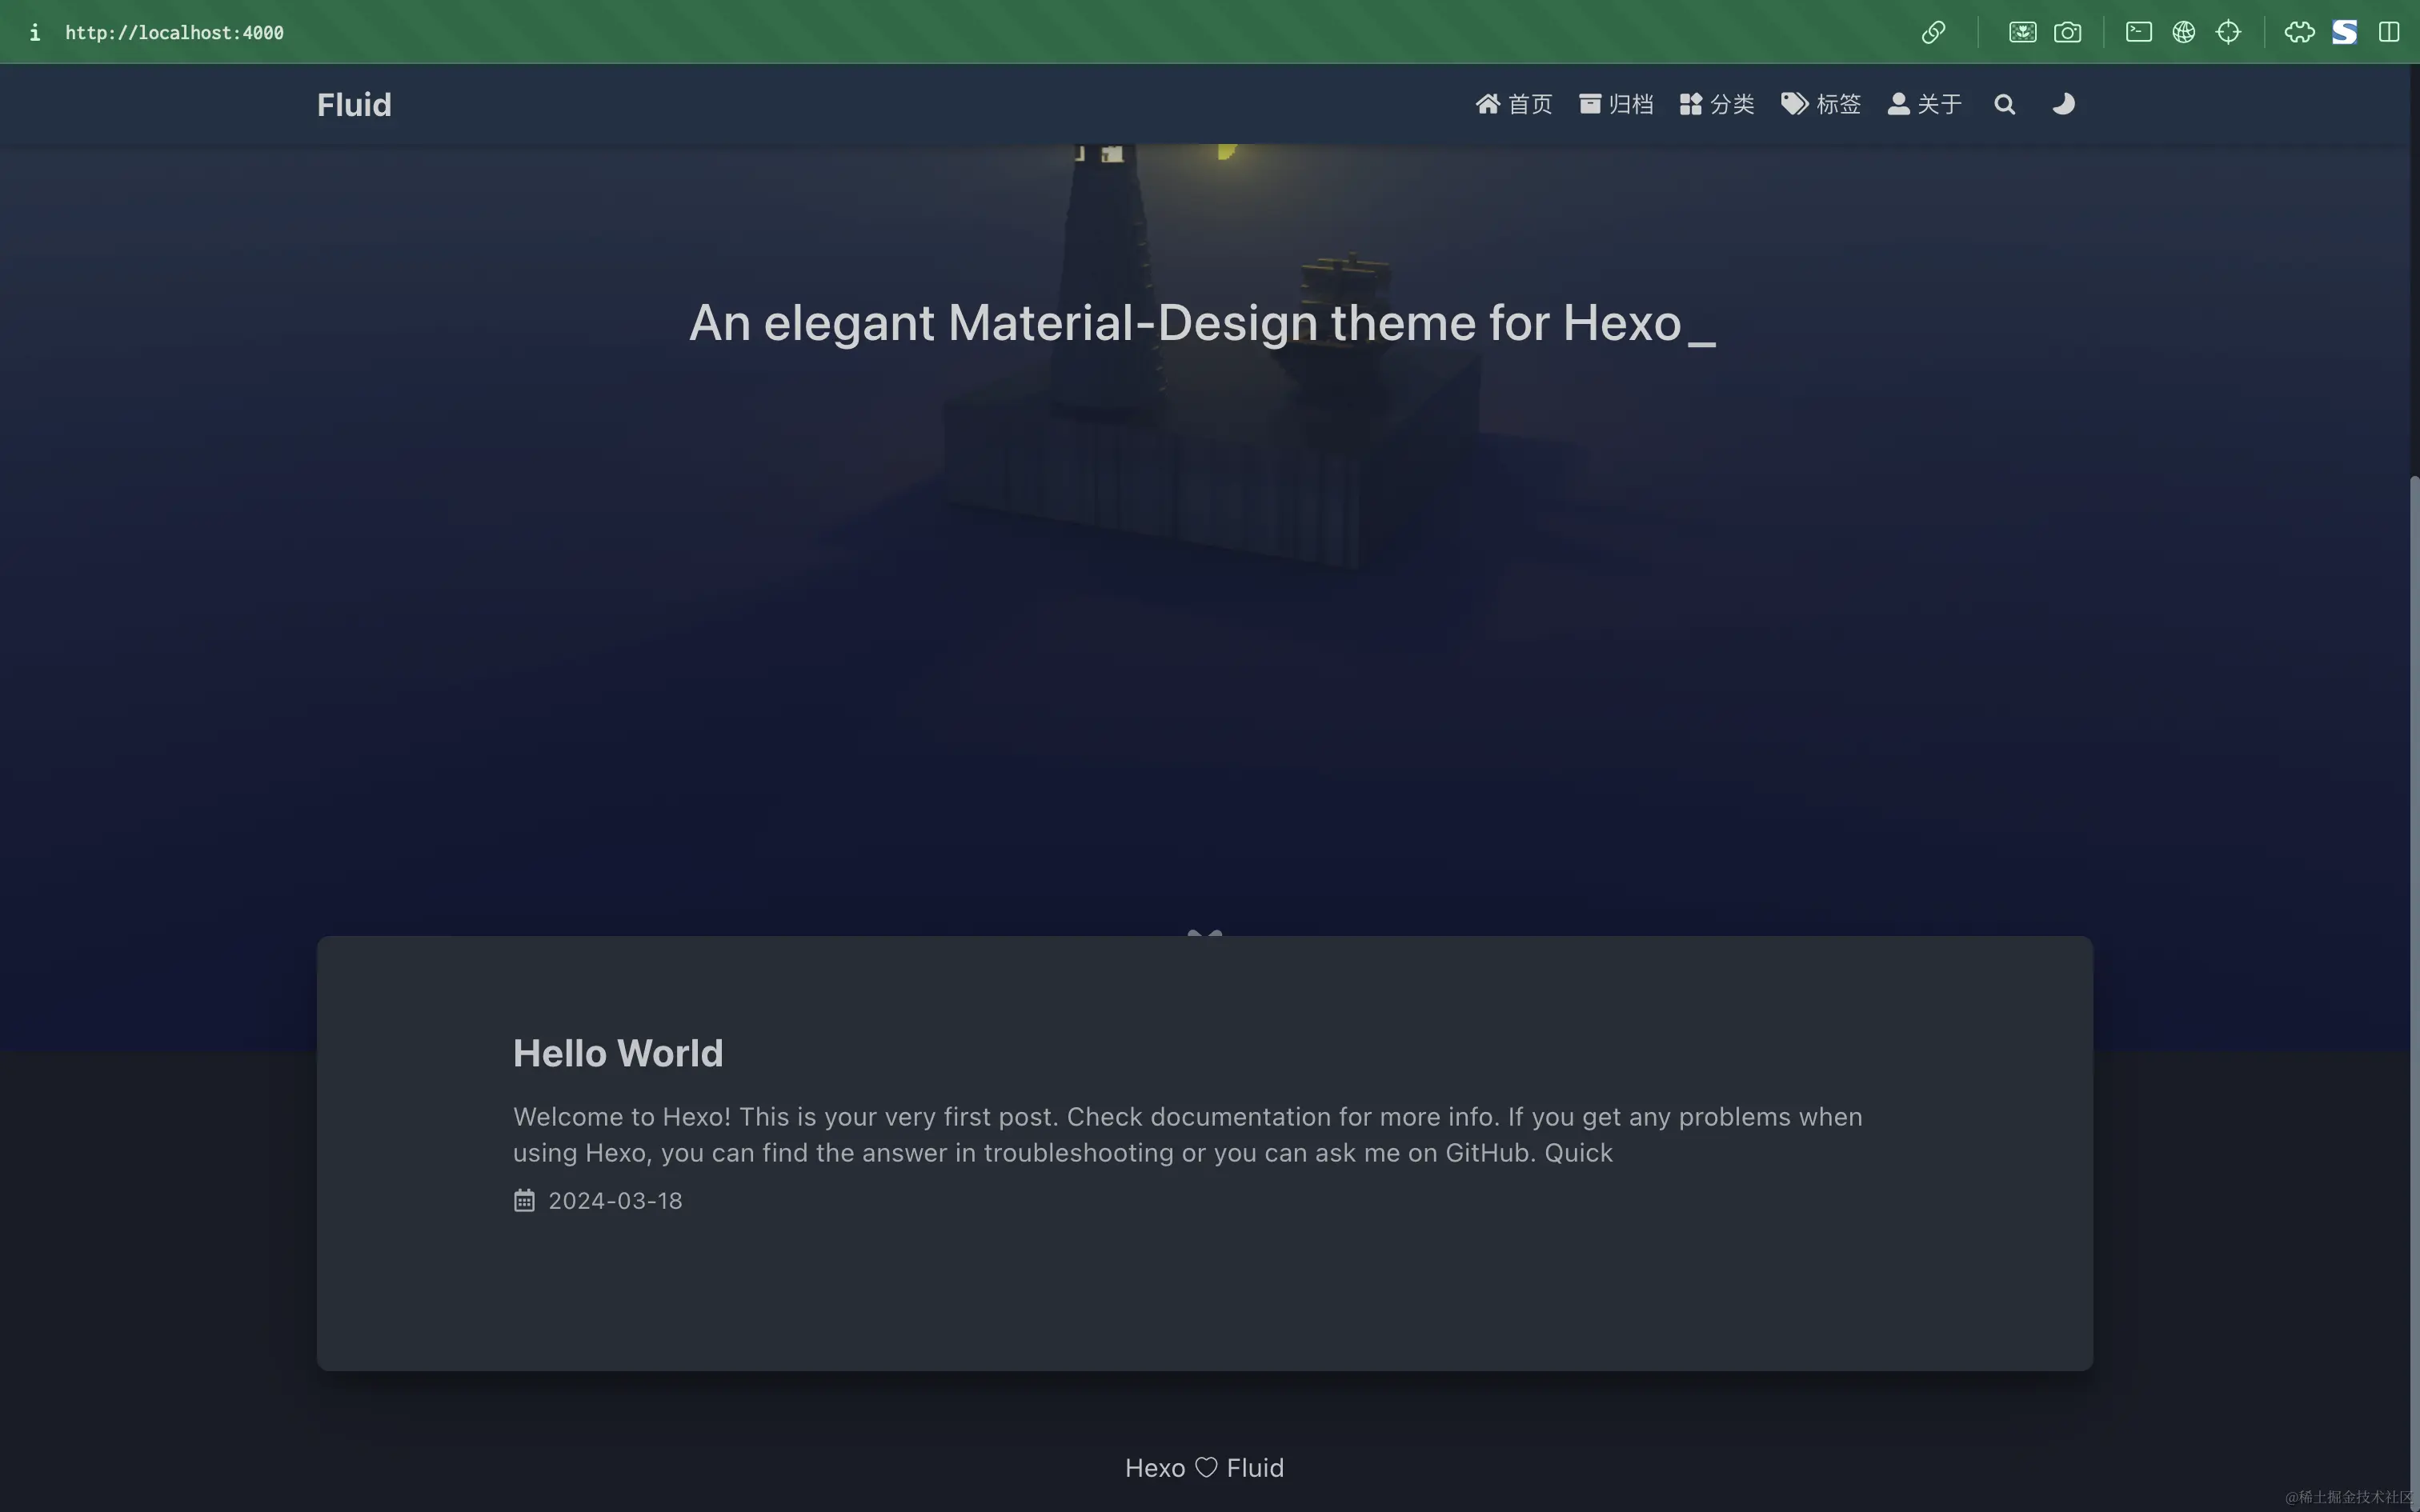This screenshot has width=2420, height=1512.
Task: Go to 首页 home menu item
Action: (x=1513, y=104)
